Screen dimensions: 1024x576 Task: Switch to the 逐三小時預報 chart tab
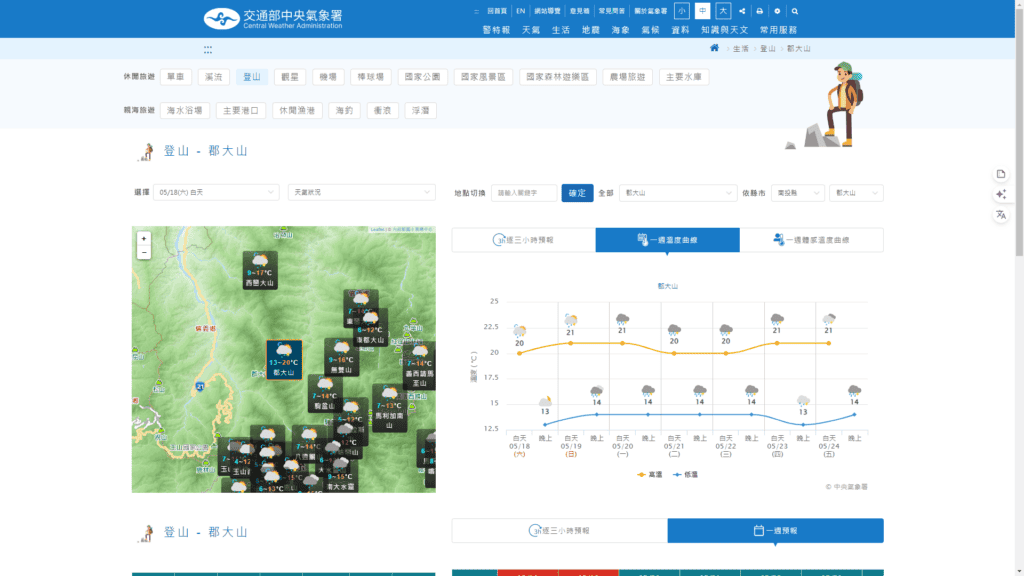pyautogui.click(x=524, y=240)
